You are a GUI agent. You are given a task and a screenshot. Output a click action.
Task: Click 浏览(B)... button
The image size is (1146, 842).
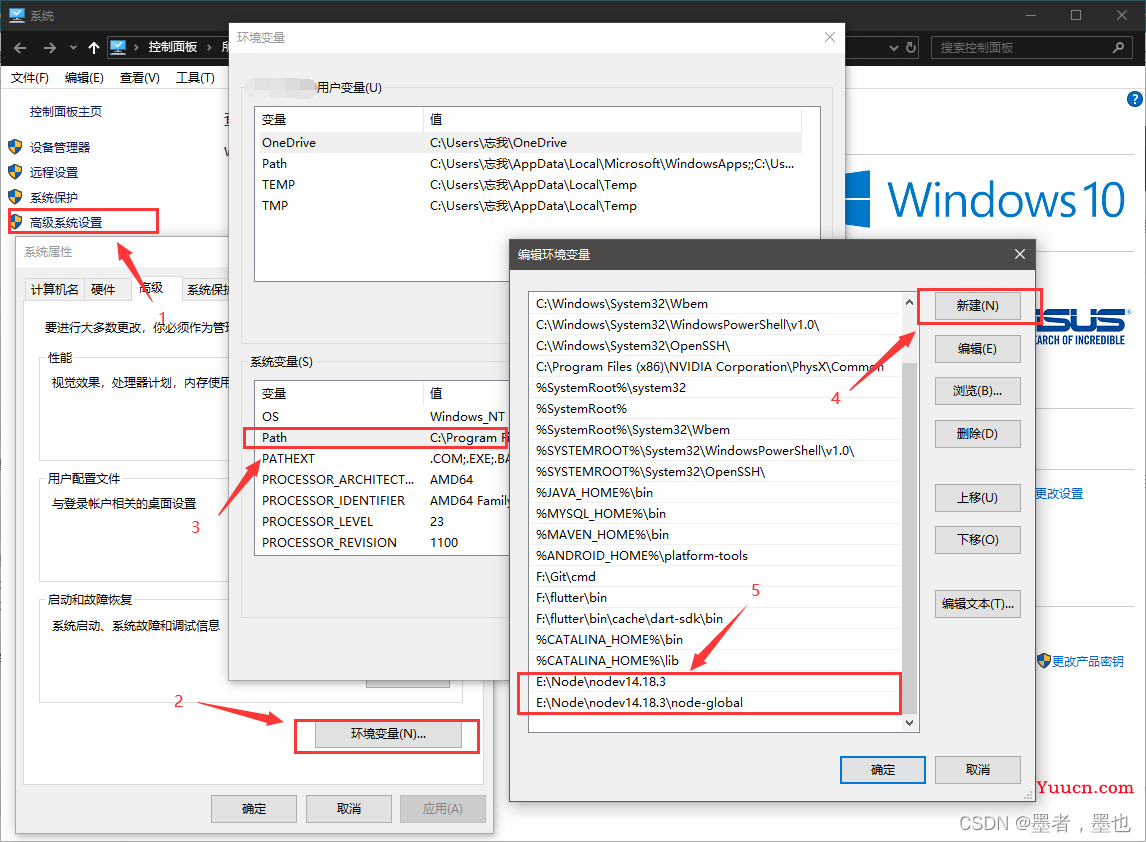(978, 391)
